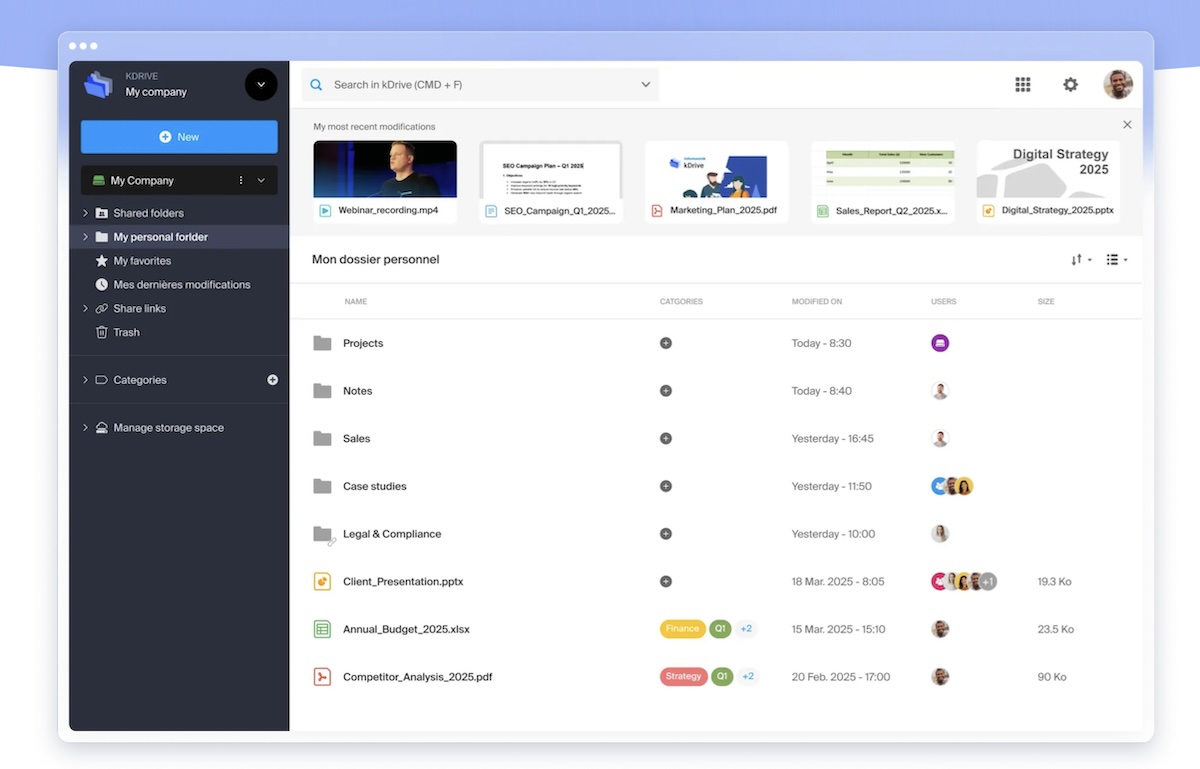Add category to Sales folder
Image resolution: width=1200 pixels, height=769 pixels.
[x=666, y=439]
